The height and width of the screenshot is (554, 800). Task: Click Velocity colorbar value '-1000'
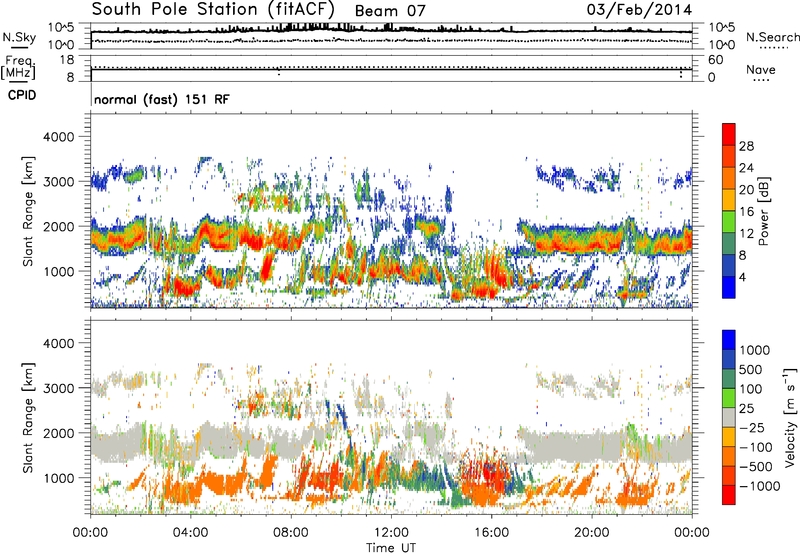click(x=759, y=486)
